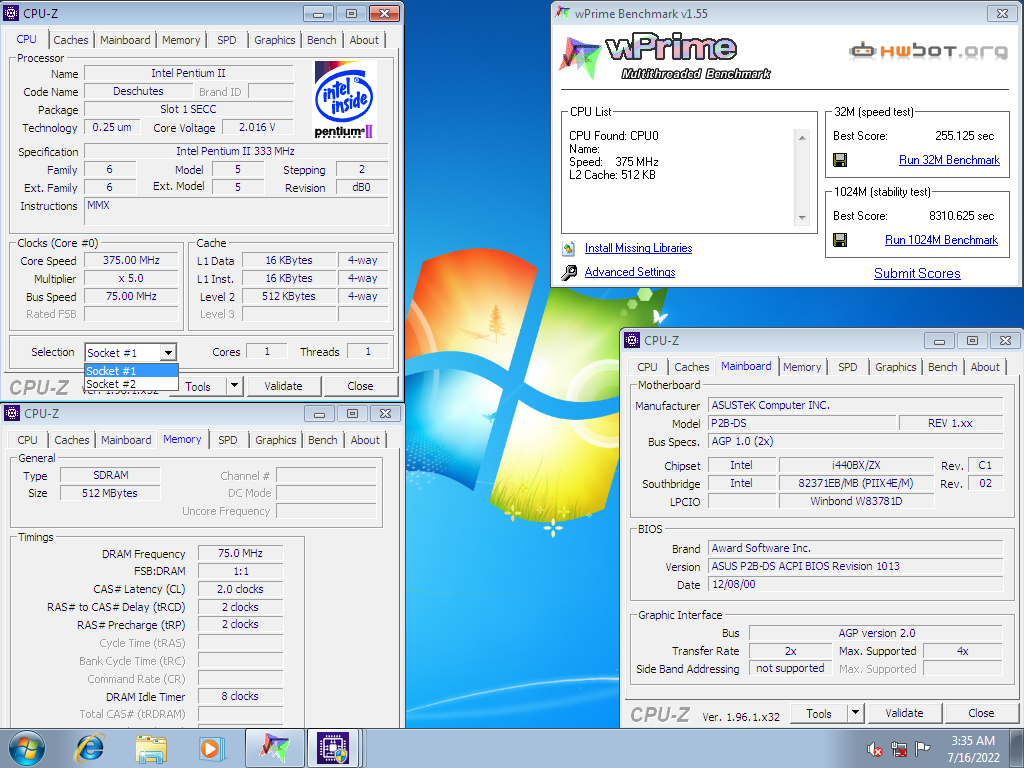Choose Socket #1 from the dropdown list
Screen dimensions: 1024x768
tap(131, 371)
